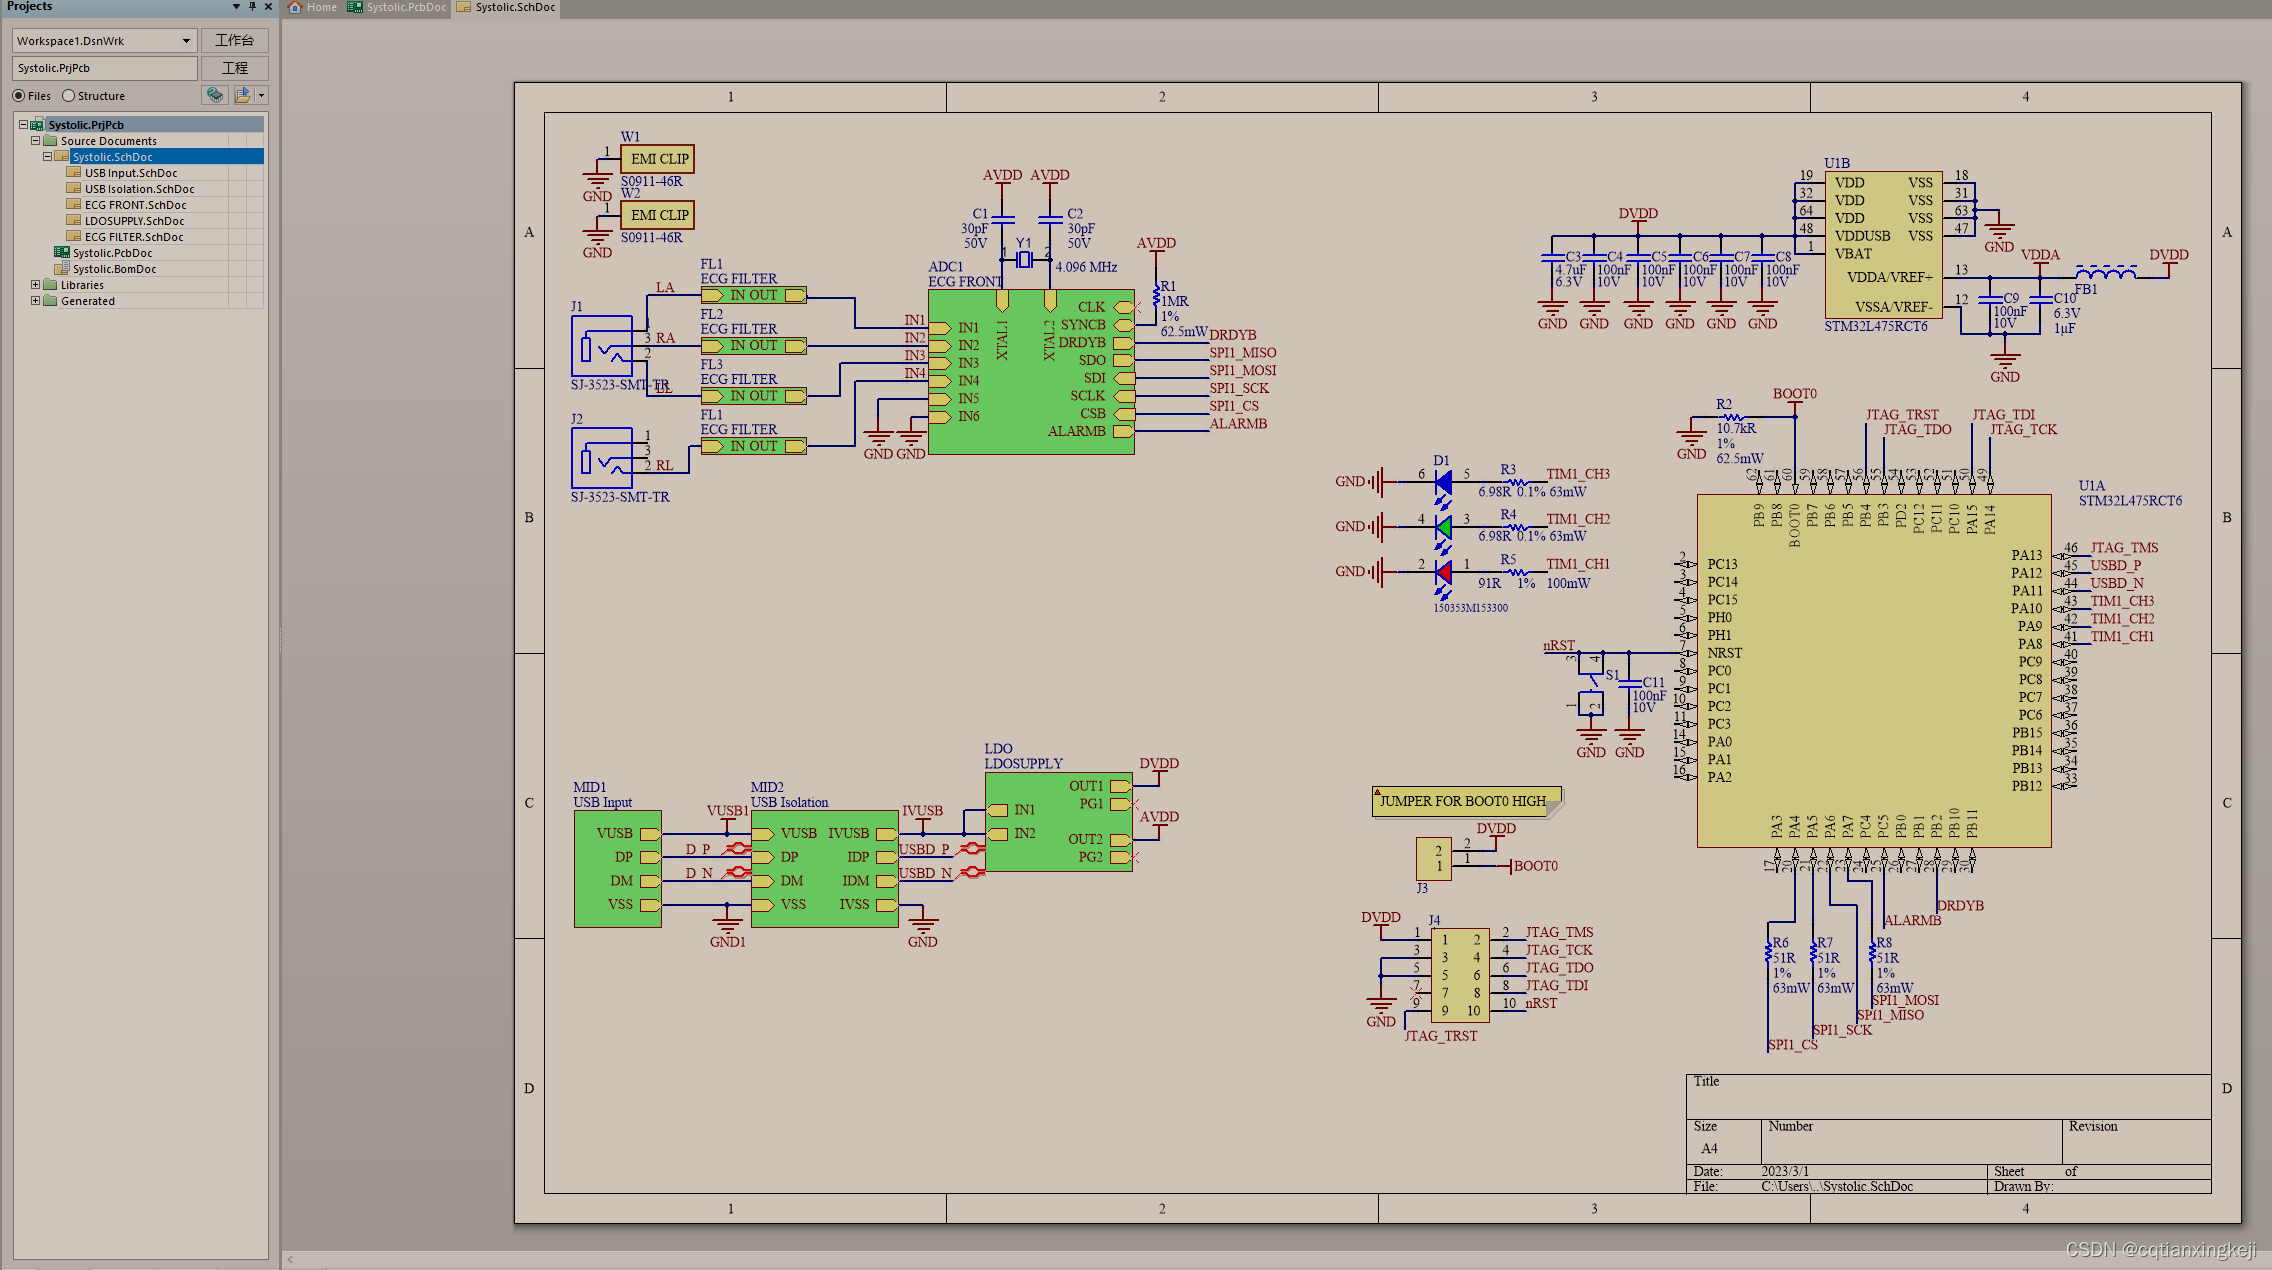Close the Projects panel
Viewport: 2272px width, 1270px height.
(268, 7)
